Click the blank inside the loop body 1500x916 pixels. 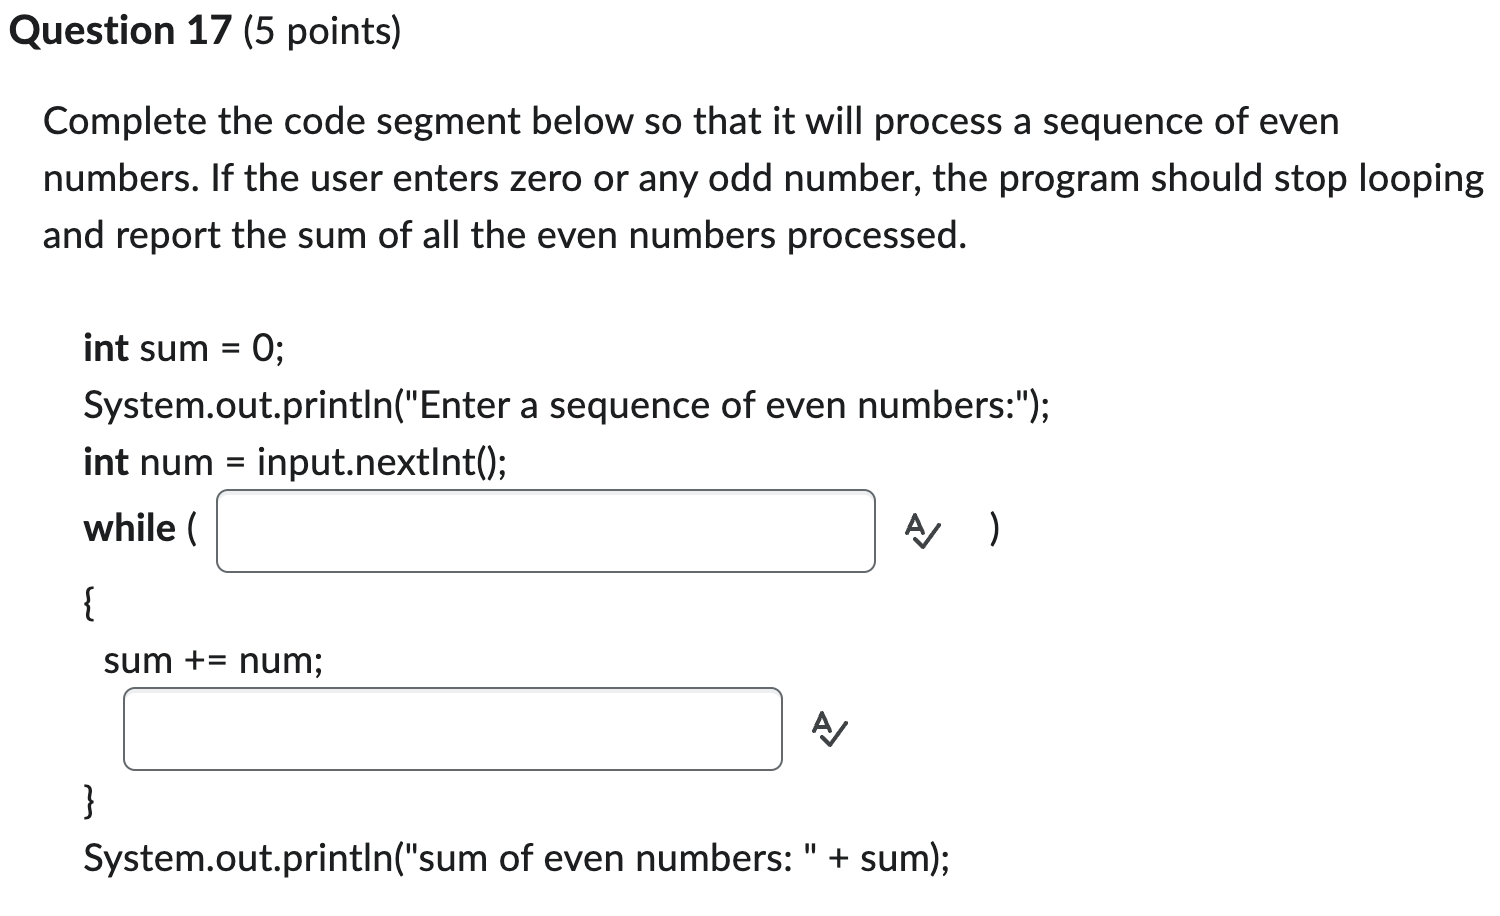pos(453,729)
